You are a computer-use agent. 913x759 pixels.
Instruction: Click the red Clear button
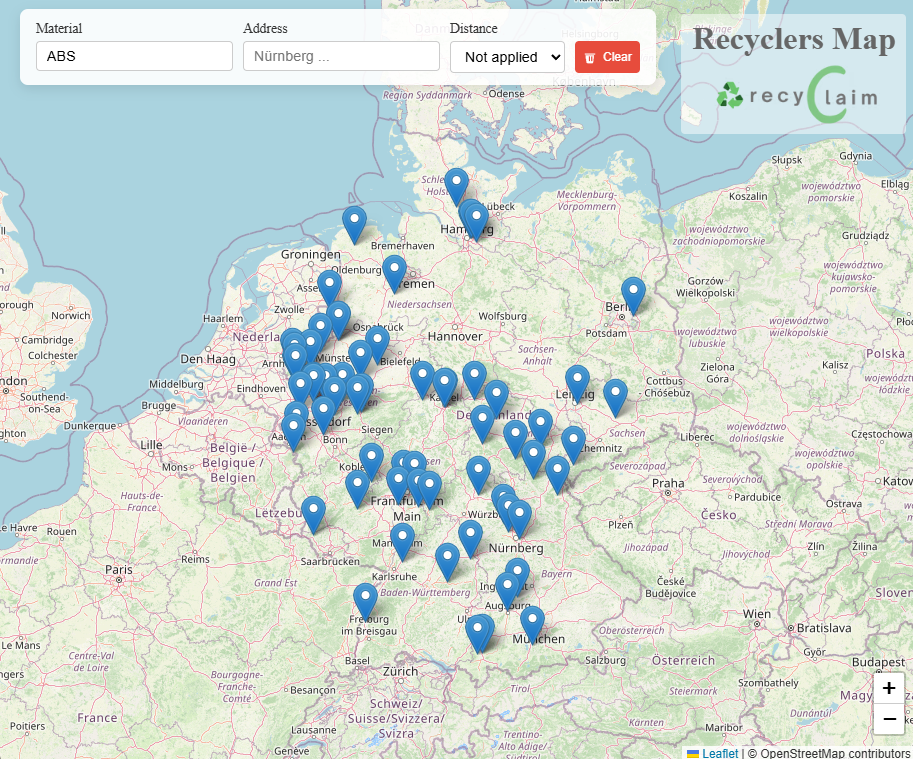(607, 57)
